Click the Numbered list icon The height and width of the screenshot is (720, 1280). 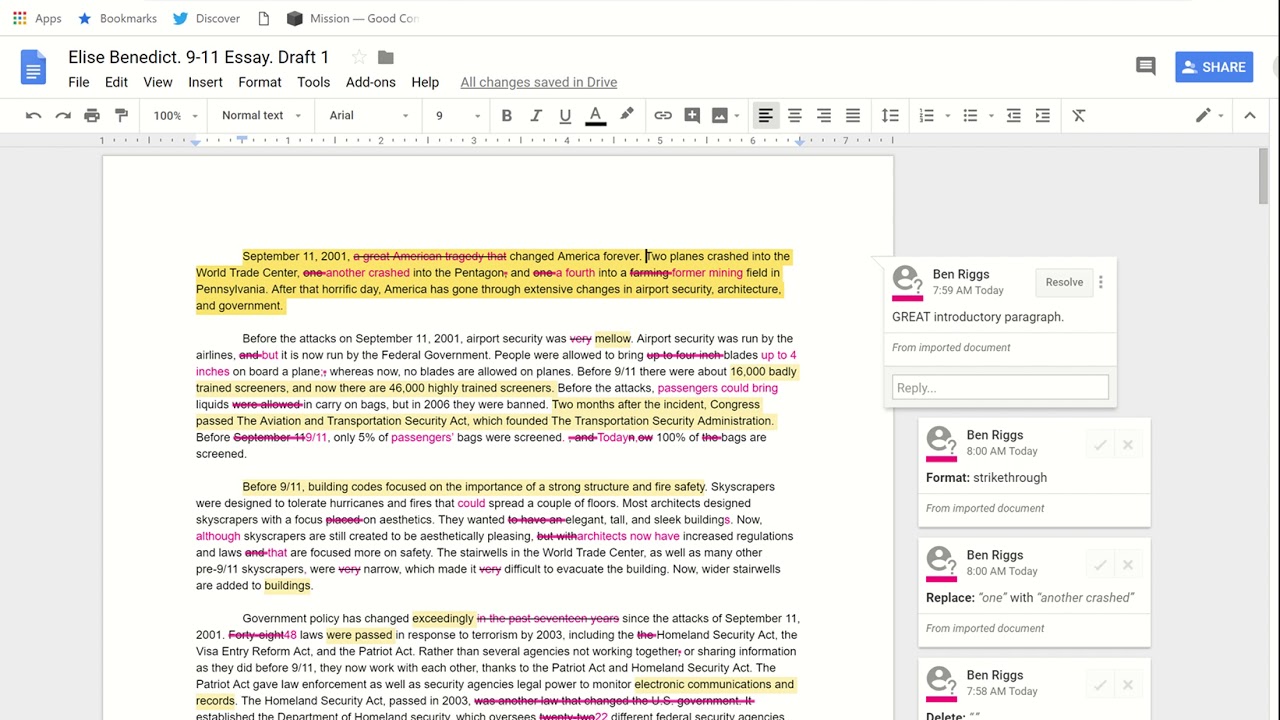pos(927,116)
